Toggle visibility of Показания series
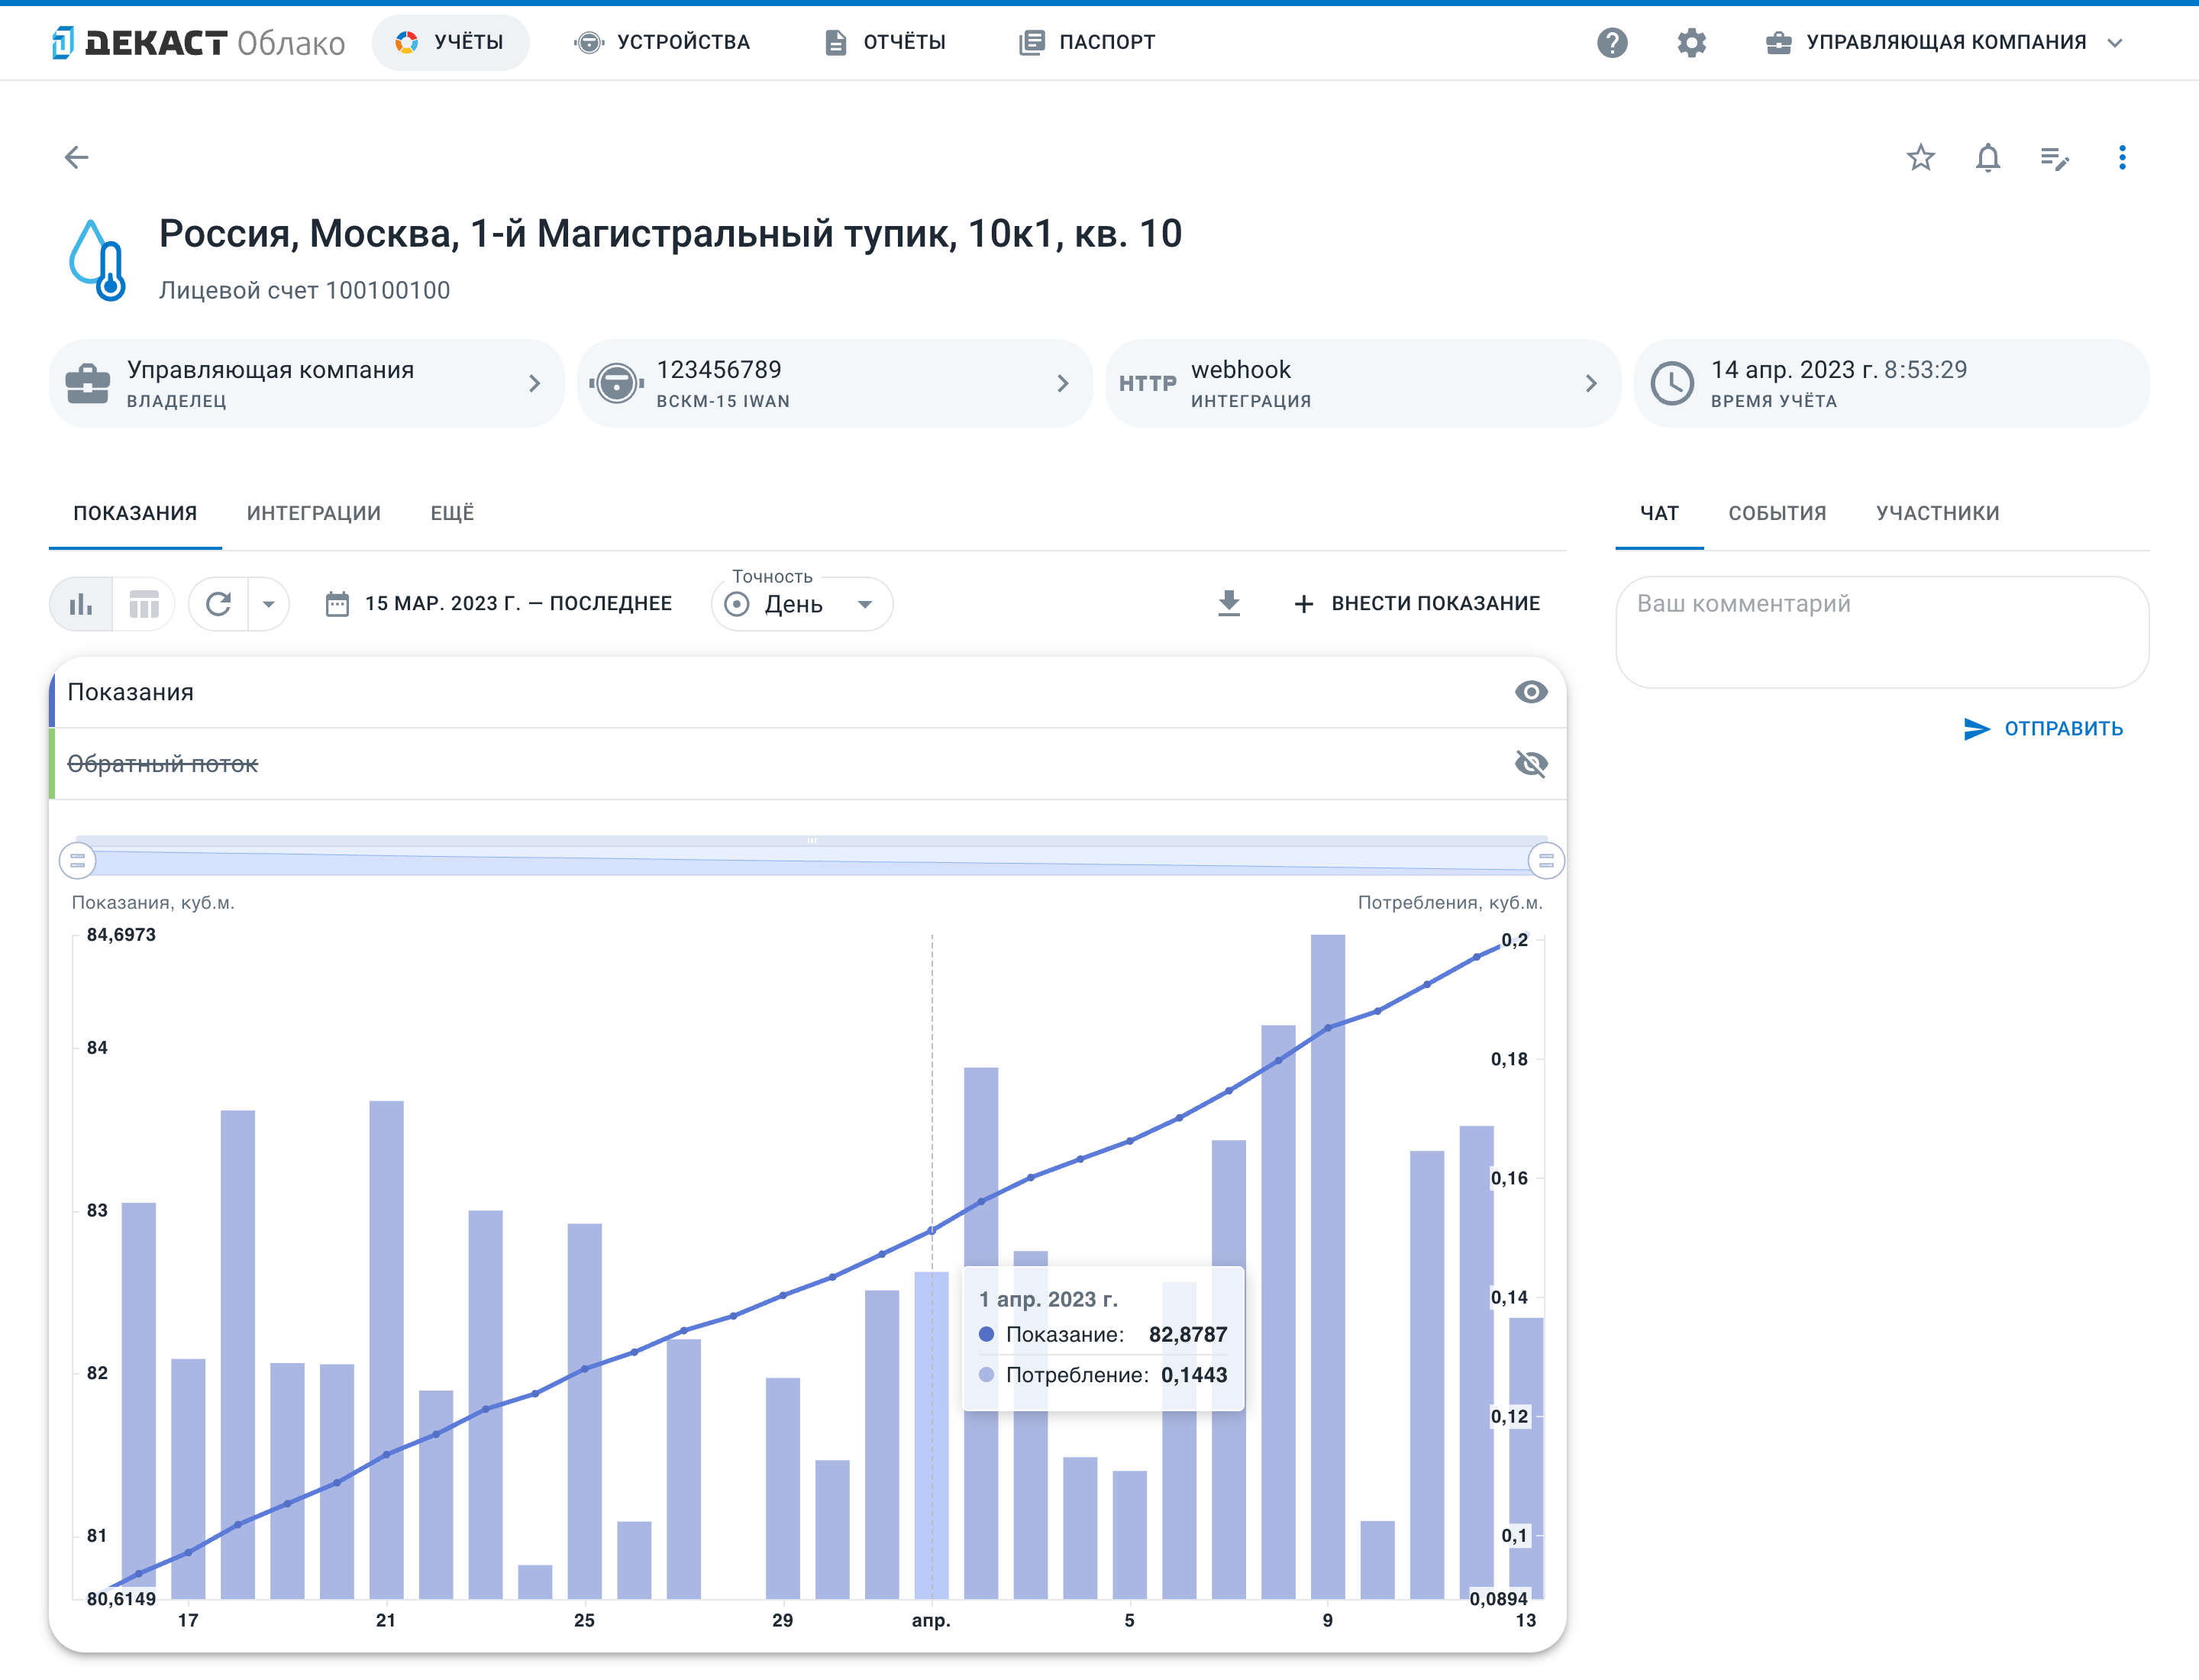 coord(1531,692)
